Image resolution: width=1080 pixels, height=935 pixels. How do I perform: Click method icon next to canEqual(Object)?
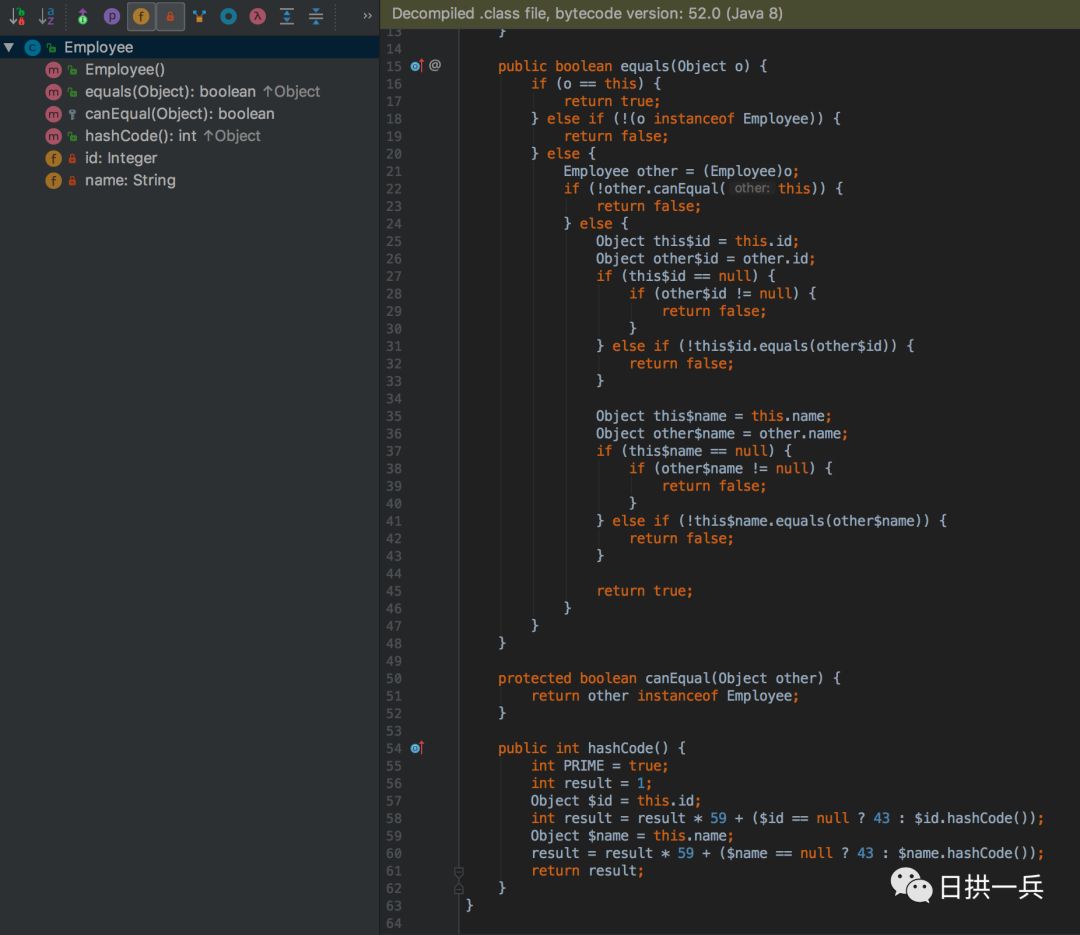pos(53,114)
